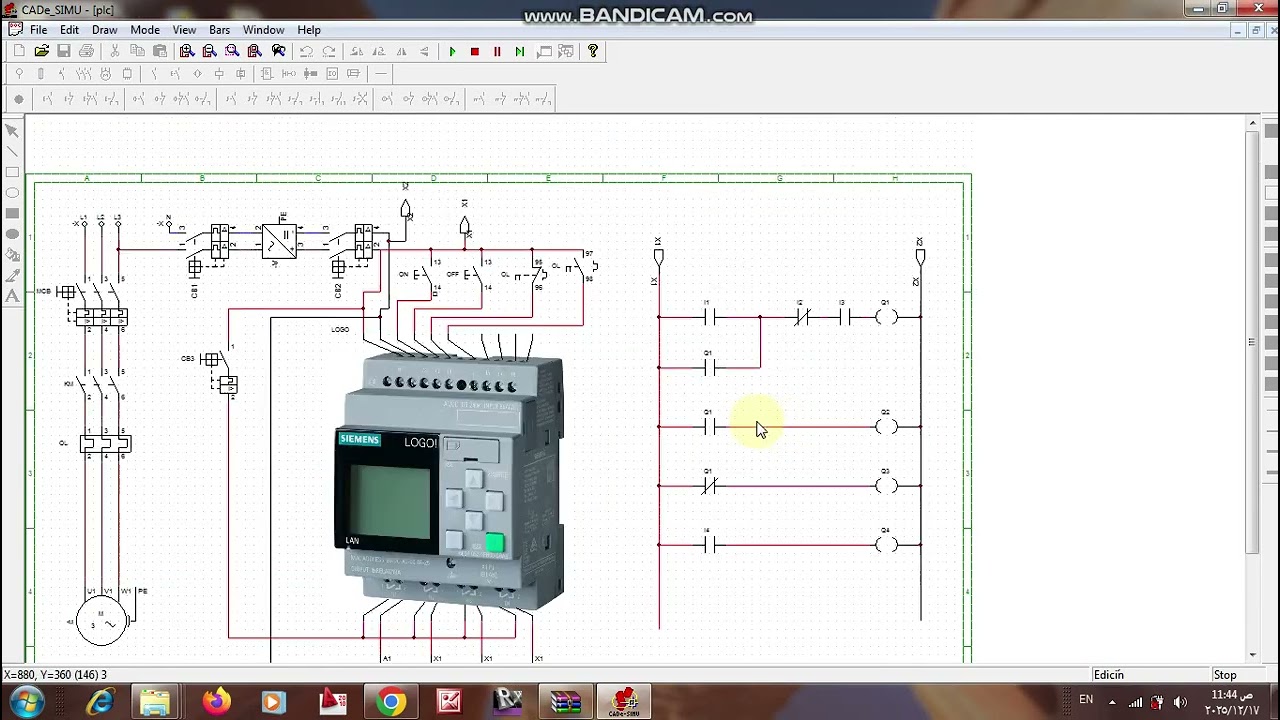Open Firefox from the taskbar

216,702
